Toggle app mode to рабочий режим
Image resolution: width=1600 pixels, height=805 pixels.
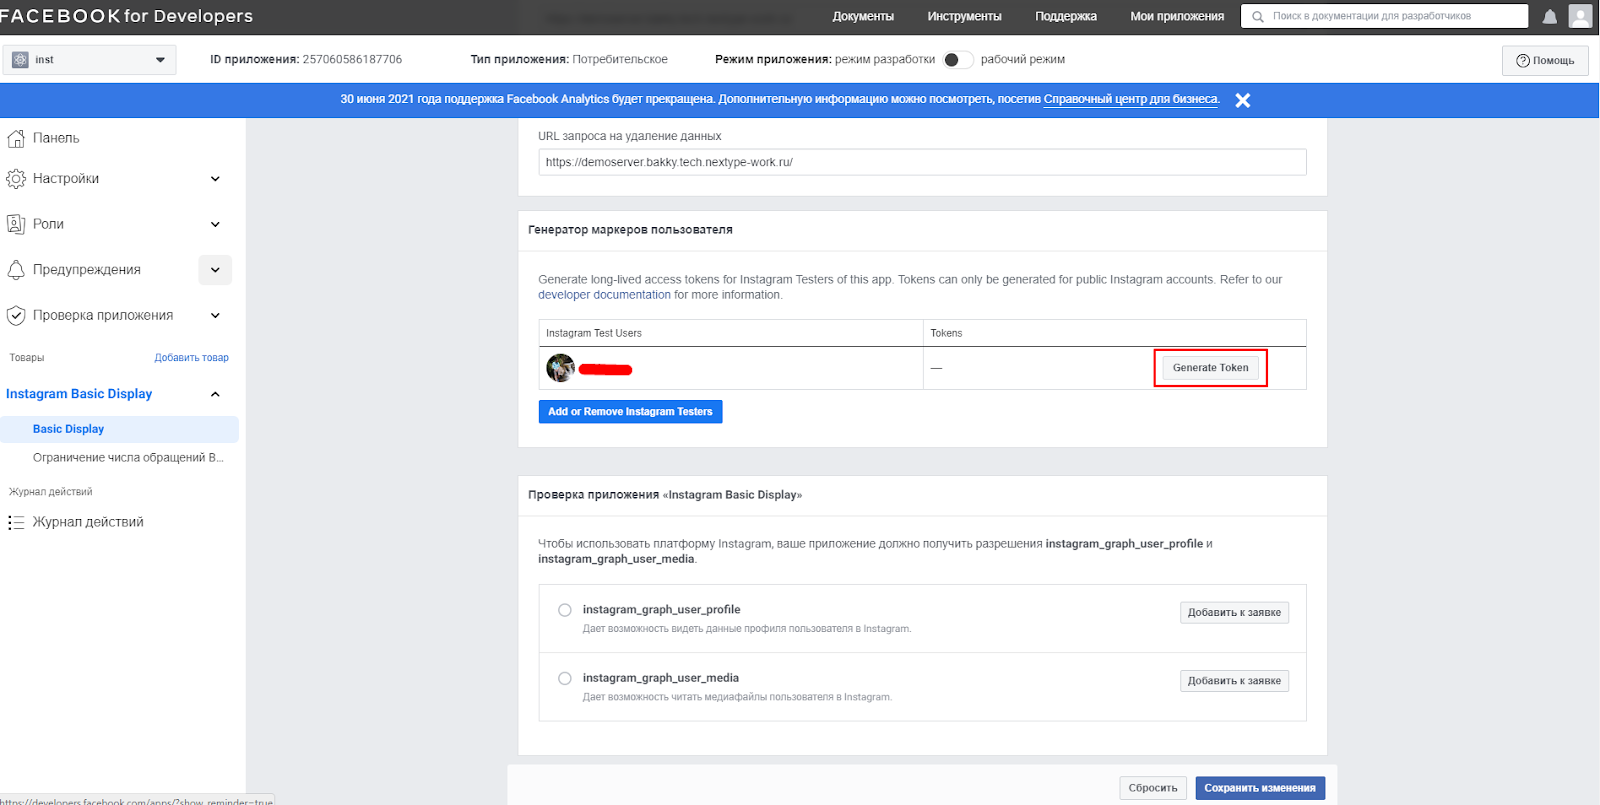(x=957, y=60)
